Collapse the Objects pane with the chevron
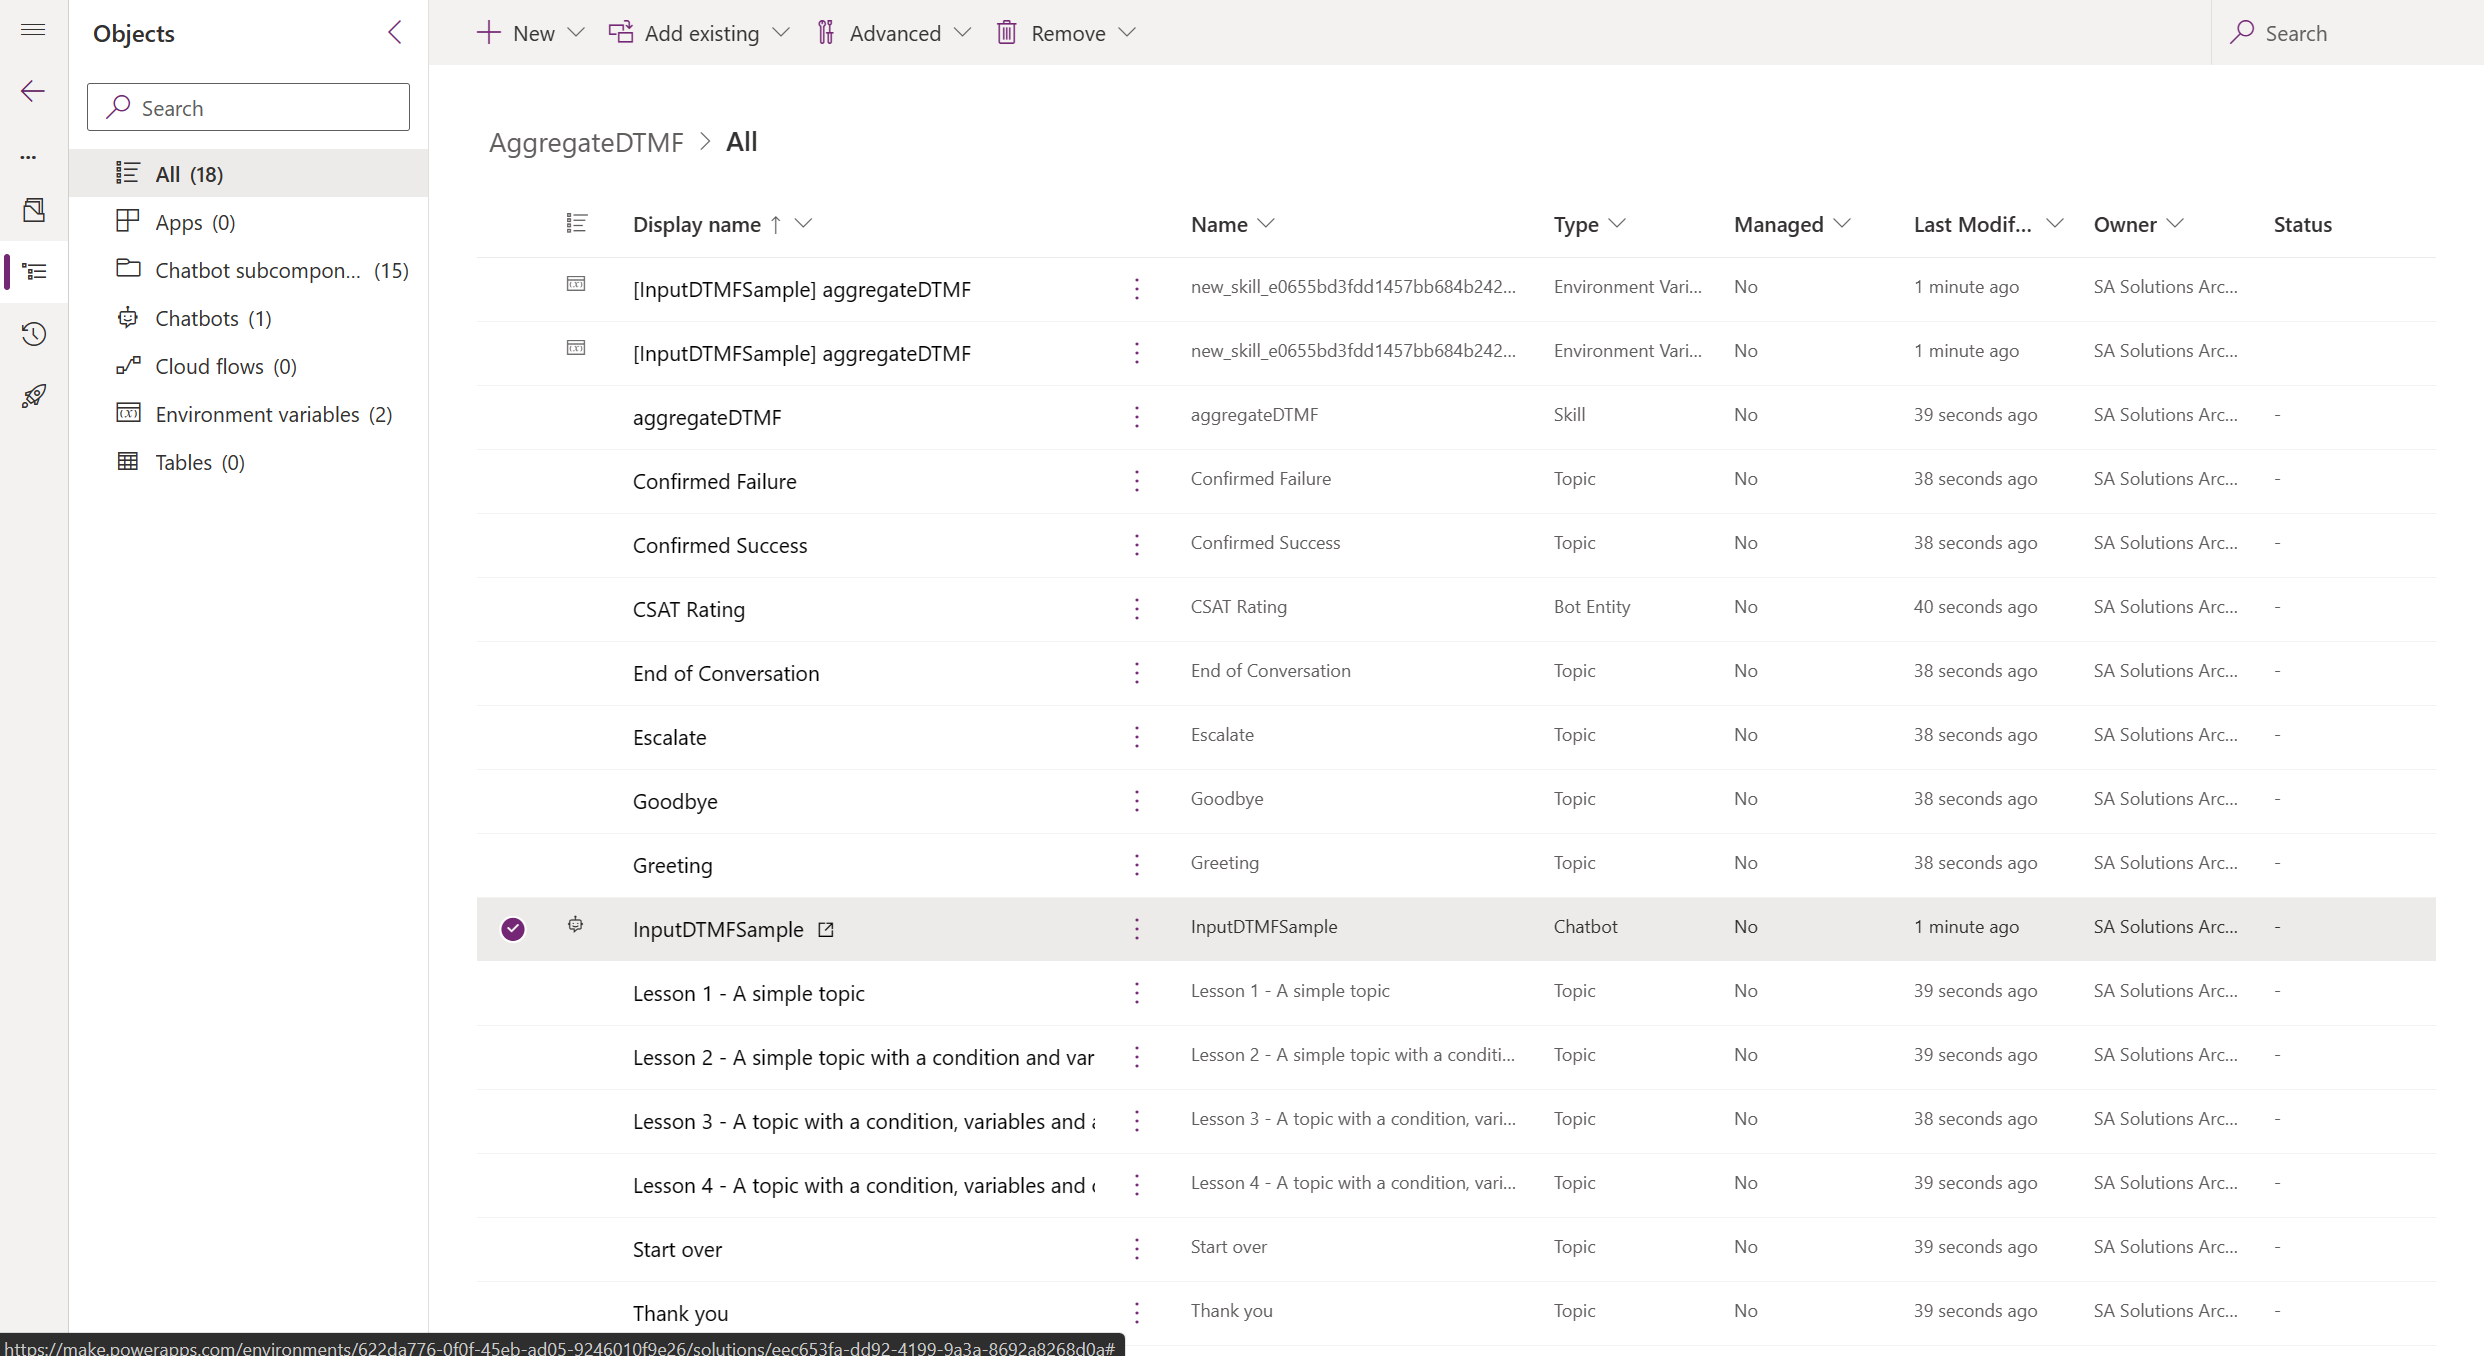 point(395,33)
